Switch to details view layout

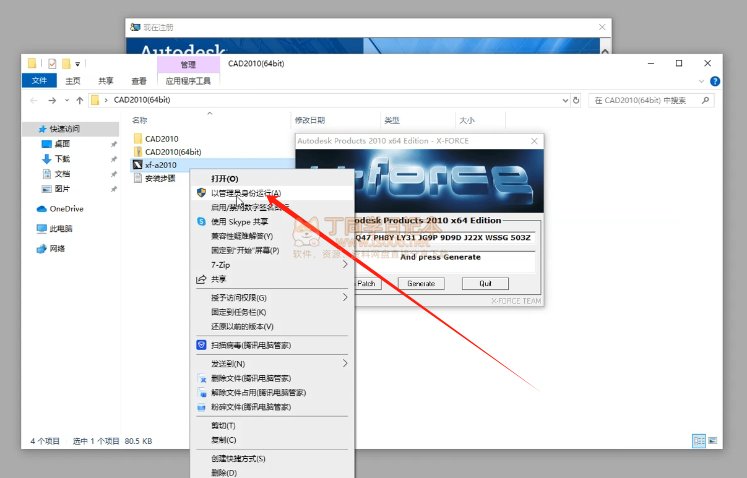click(698, 441)
